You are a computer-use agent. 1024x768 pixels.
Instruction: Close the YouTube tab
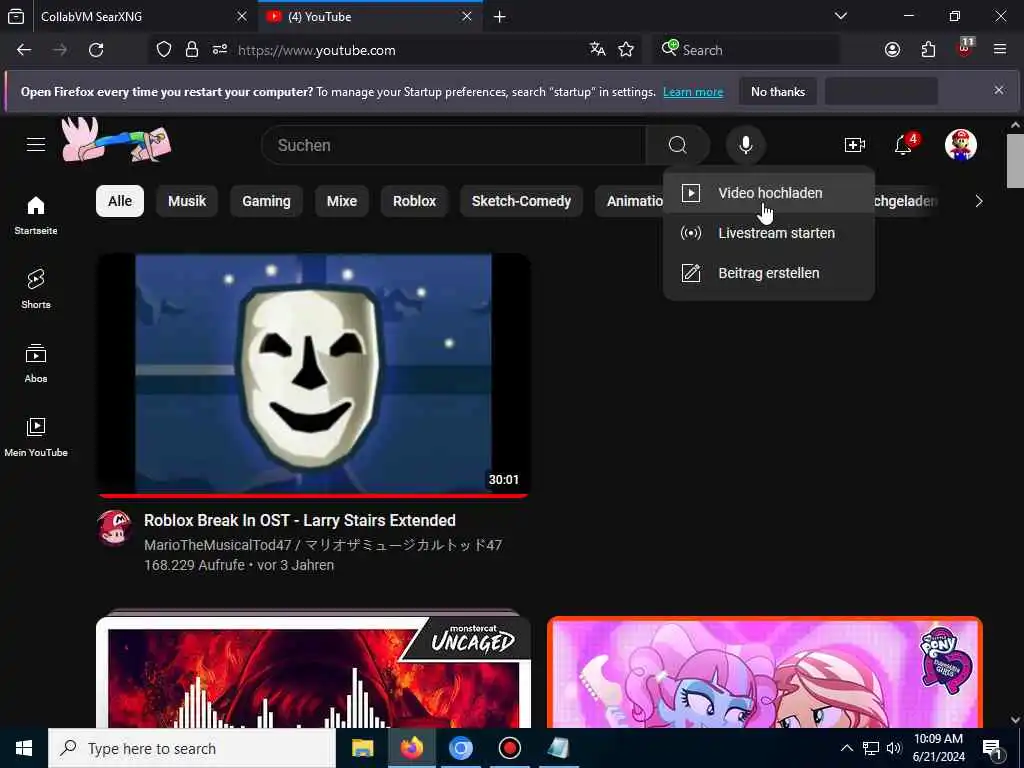tap(466, 16)
